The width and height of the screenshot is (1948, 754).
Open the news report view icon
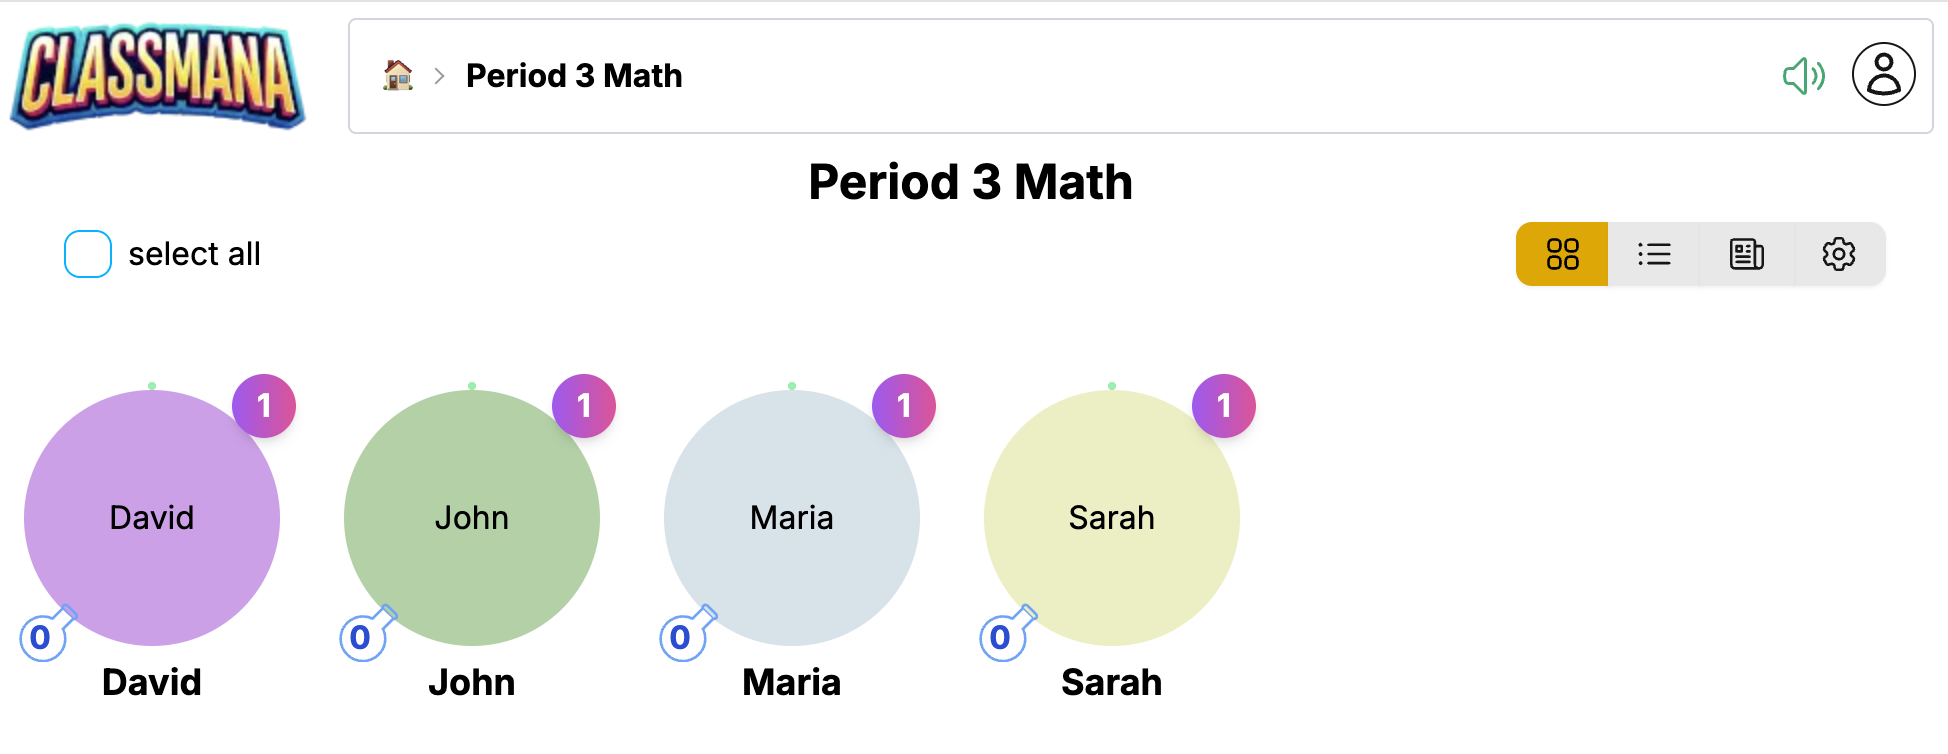pos(1746,254)
